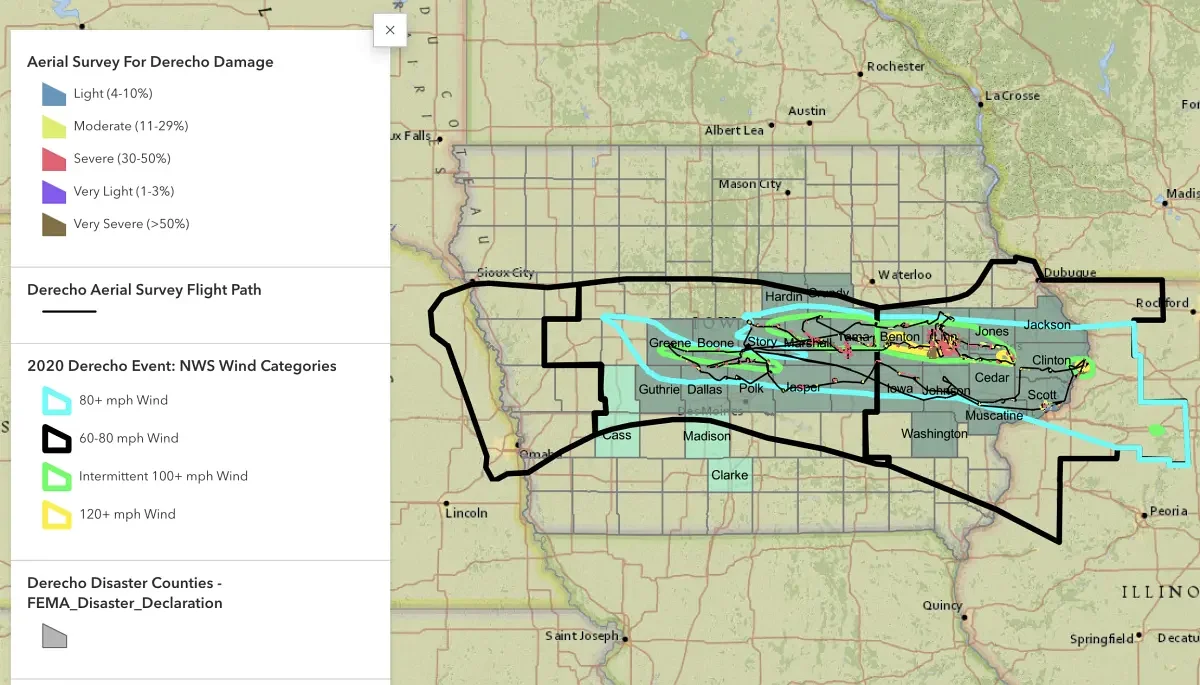Click the Very Severe (>50%) brown swatch
The width and height of the screenshot is (1200, 685).
tap(54, 224)
